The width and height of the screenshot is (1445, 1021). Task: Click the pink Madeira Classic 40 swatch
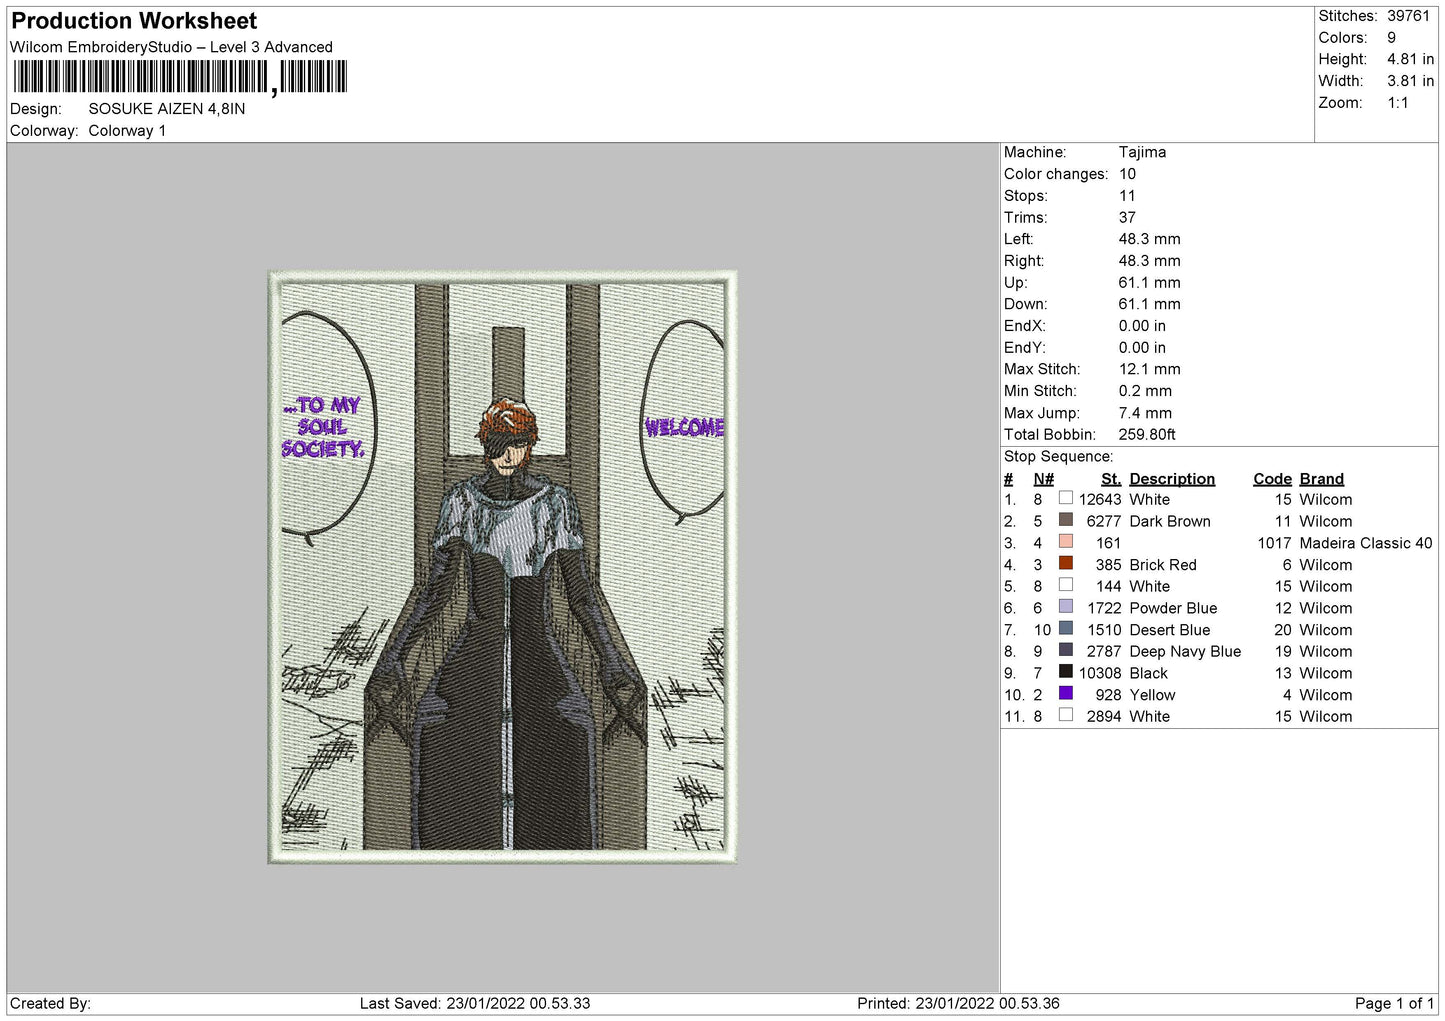click(x=1066, y=542)
